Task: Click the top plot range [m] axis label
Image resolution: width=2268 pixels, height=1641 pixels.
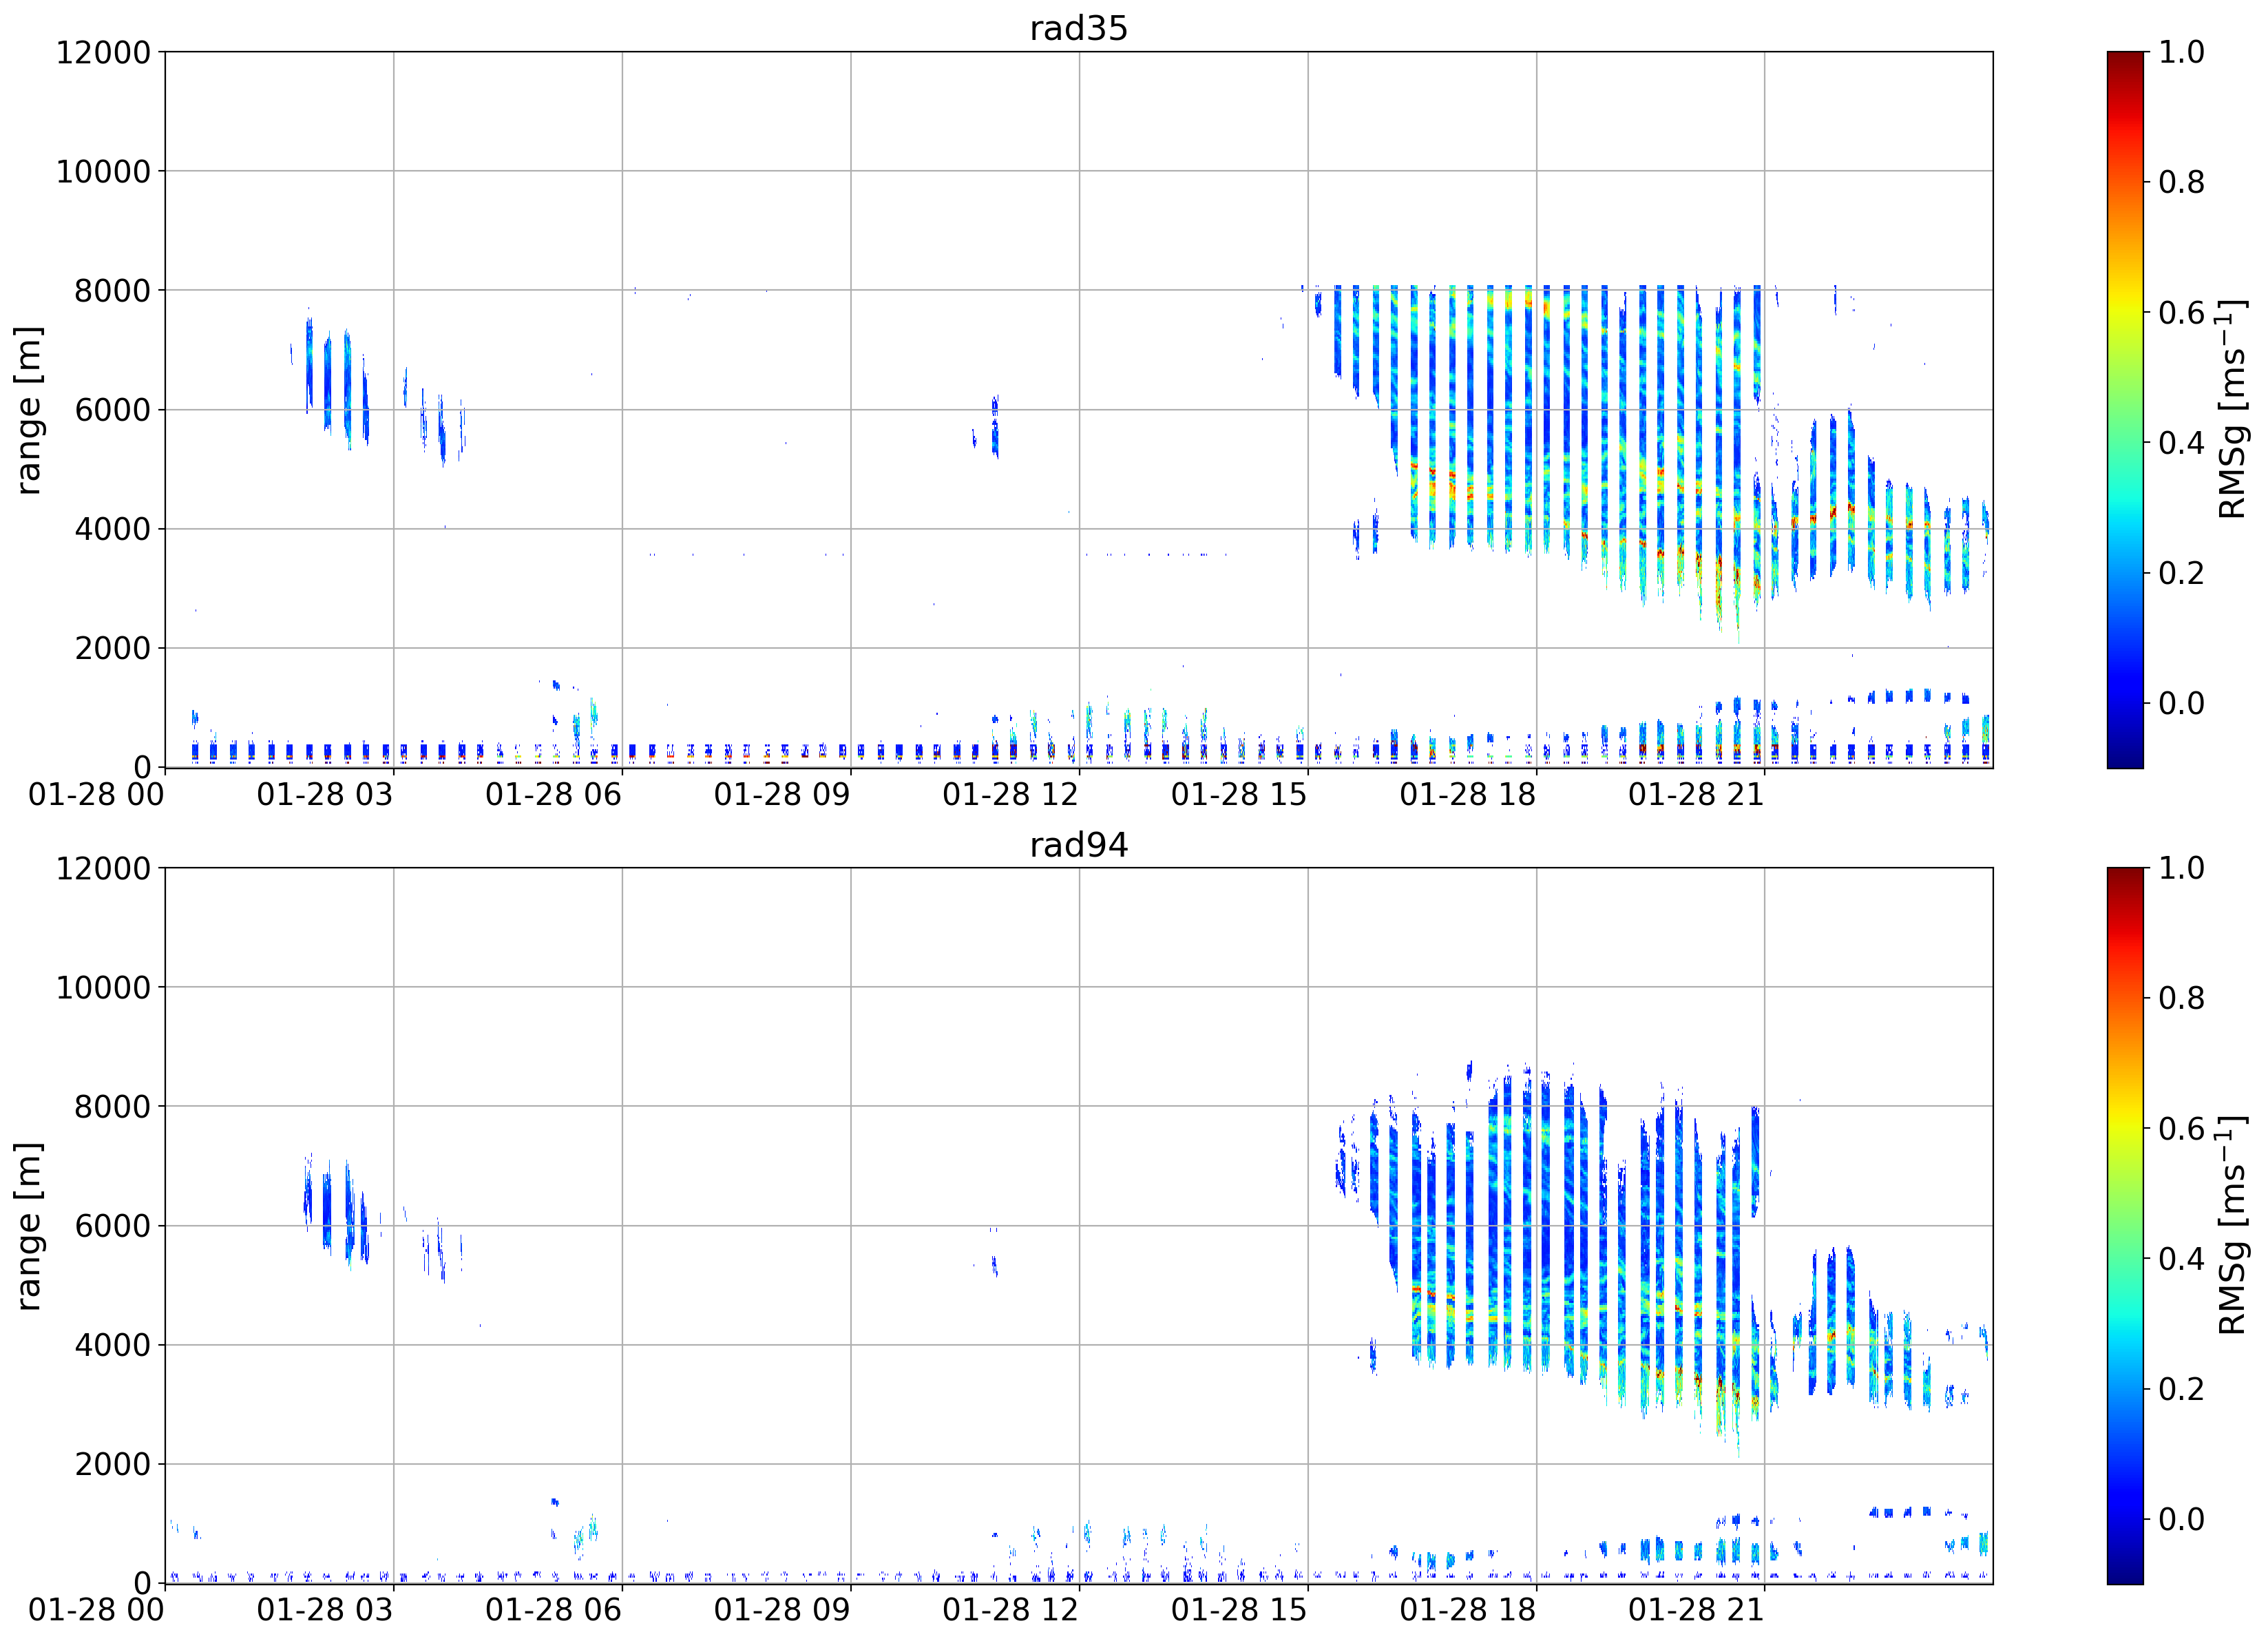Action: coord(28,409)
